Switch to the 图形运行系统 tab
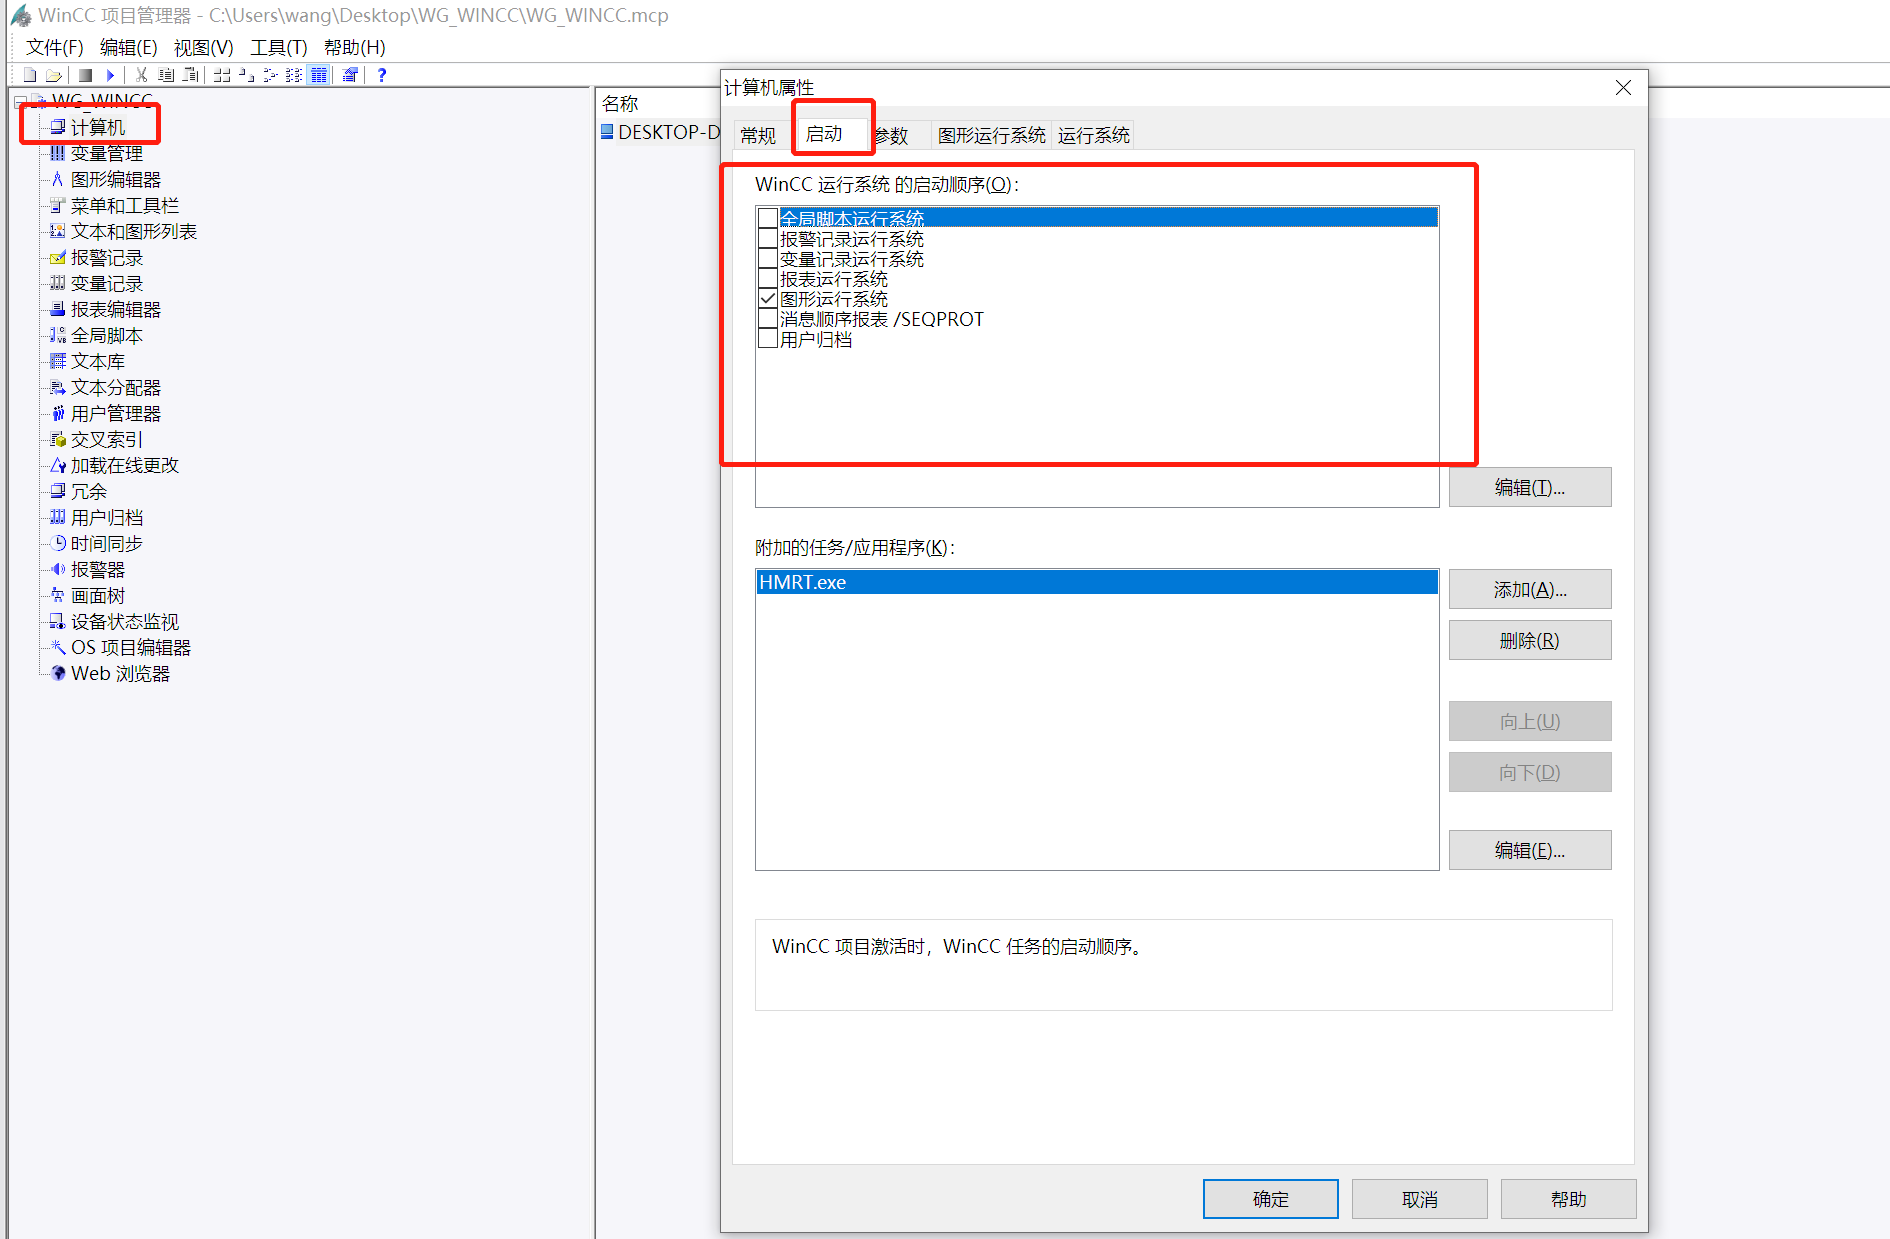Viewport: 1890px width, 1239px height. point(991,135)
